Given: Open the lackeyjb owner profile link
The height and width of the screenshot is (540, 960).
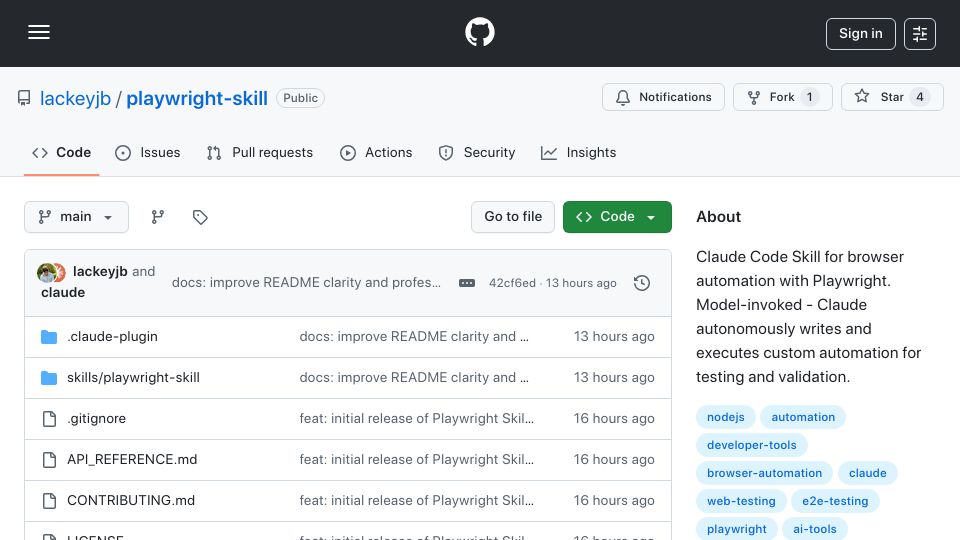Looking at the screenshot, I should tap(75, 99).
